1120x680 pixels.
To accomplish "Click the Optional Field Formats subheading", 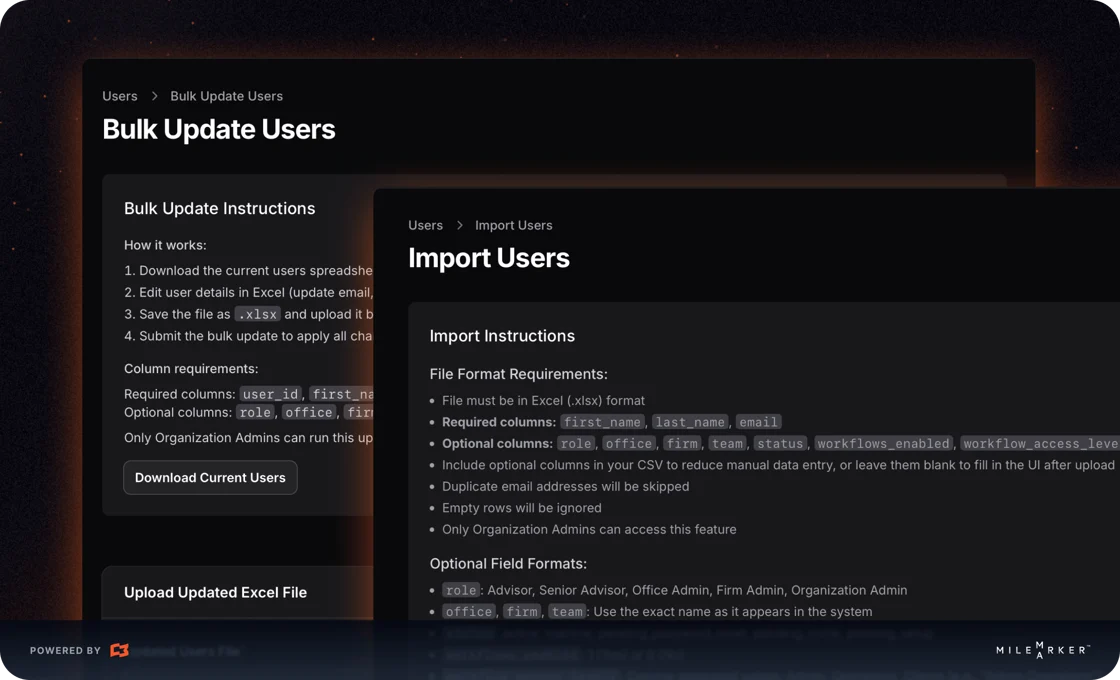I will coord(508,564).
